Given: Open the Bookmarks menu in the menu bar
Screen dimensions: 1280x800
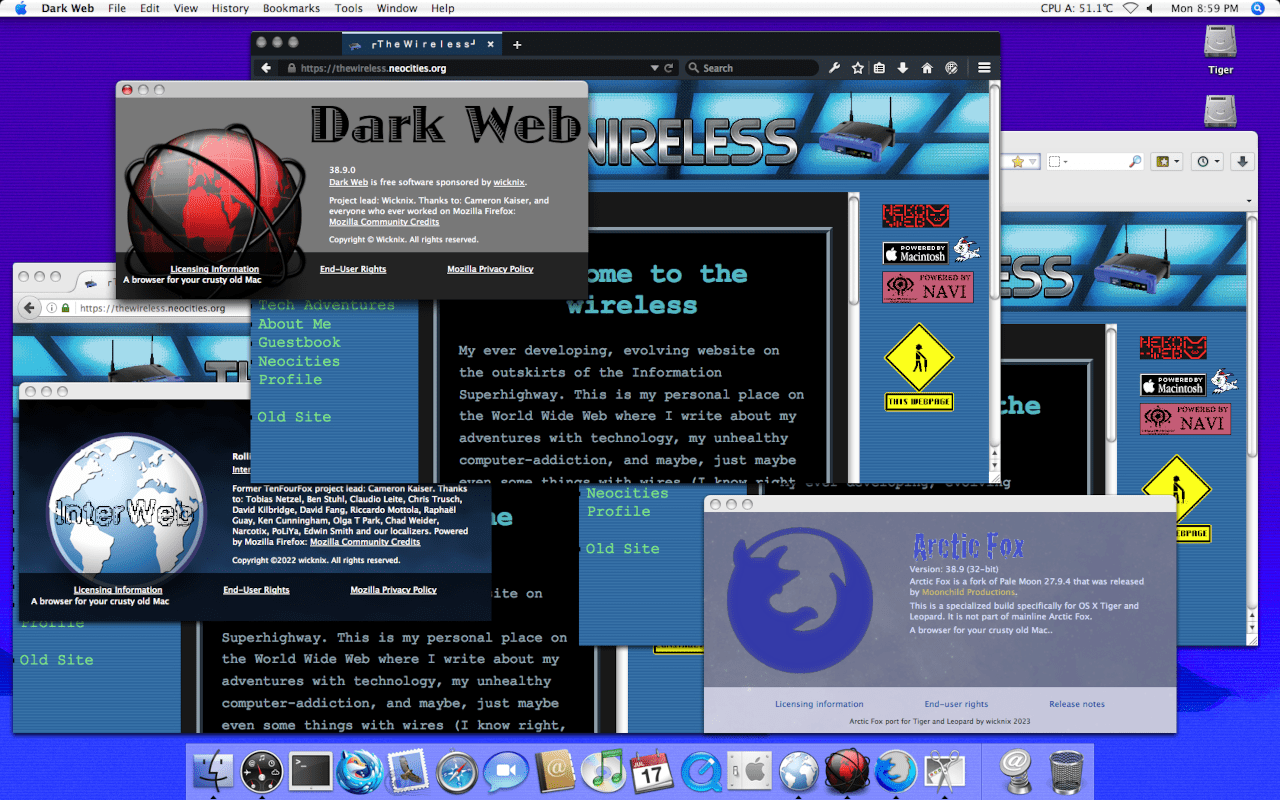Looking at the screenshot, I should [290, 8].
